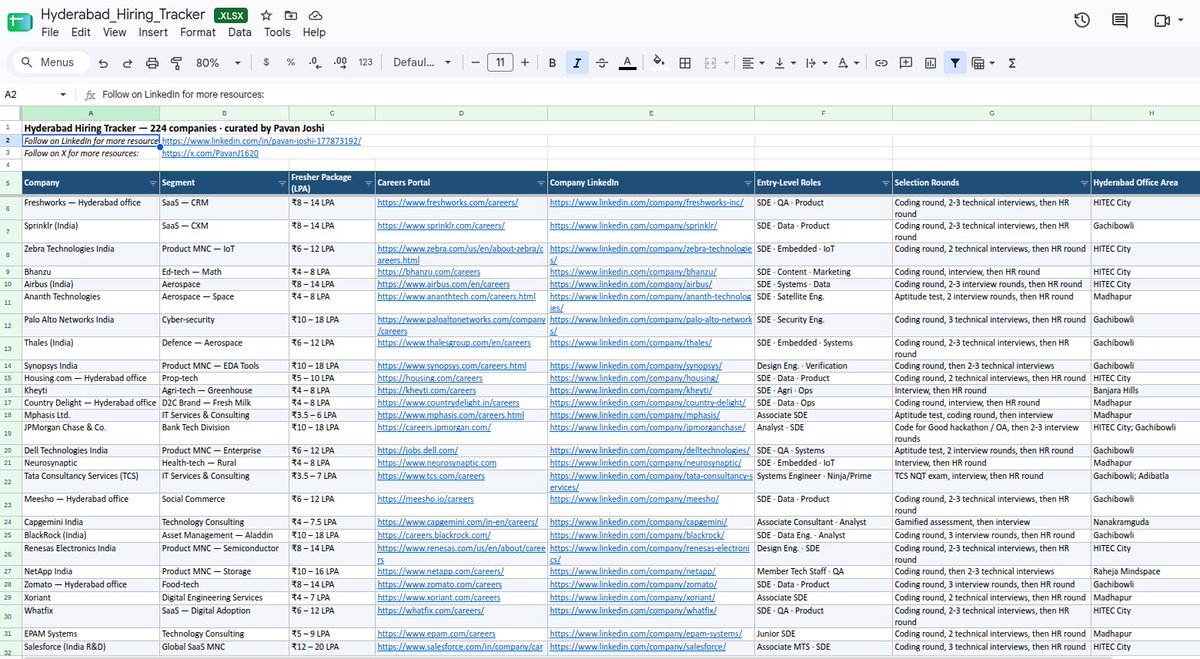Open the text color picker
The image size is (1200, 659).
pos(627,62)
